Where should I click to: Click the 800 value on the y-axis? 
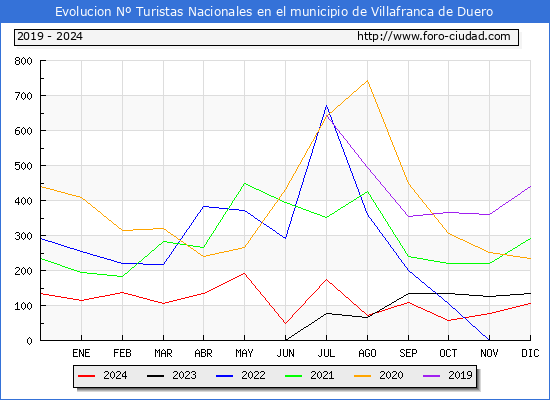pyautogui.click(x=23, y=61)
